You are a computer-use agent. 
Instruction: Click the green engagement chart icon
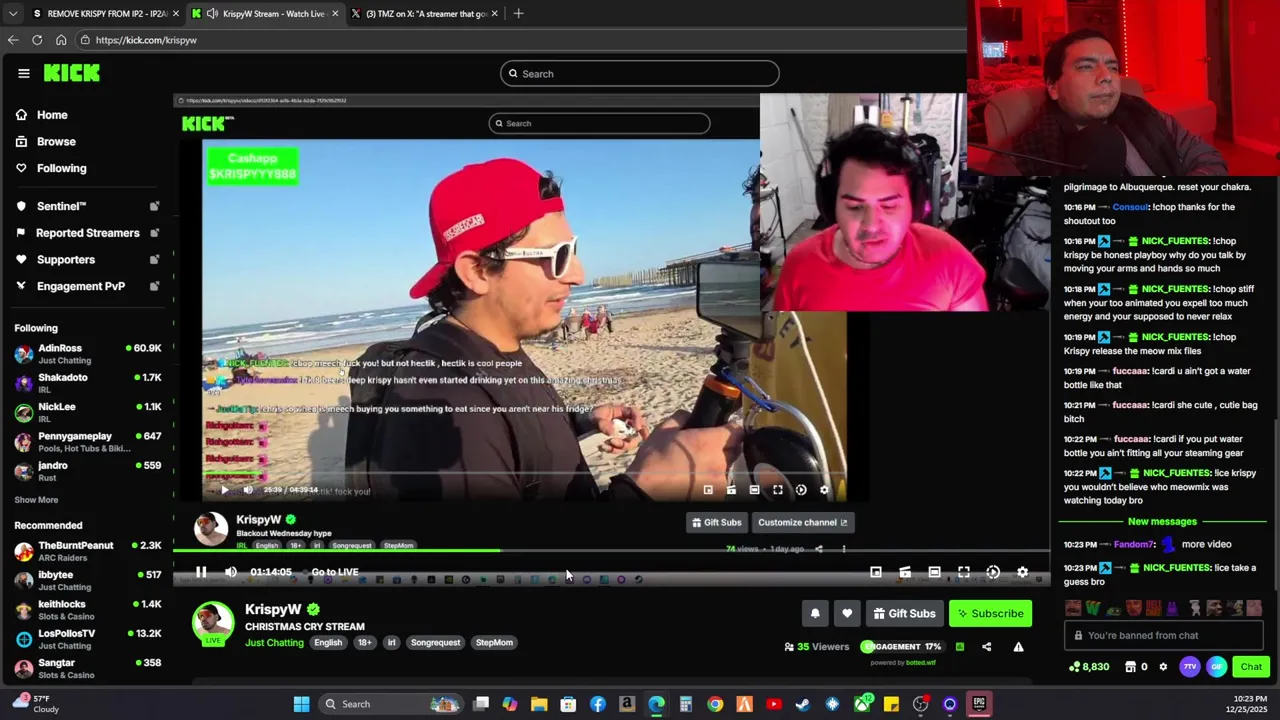coord(959,647)
